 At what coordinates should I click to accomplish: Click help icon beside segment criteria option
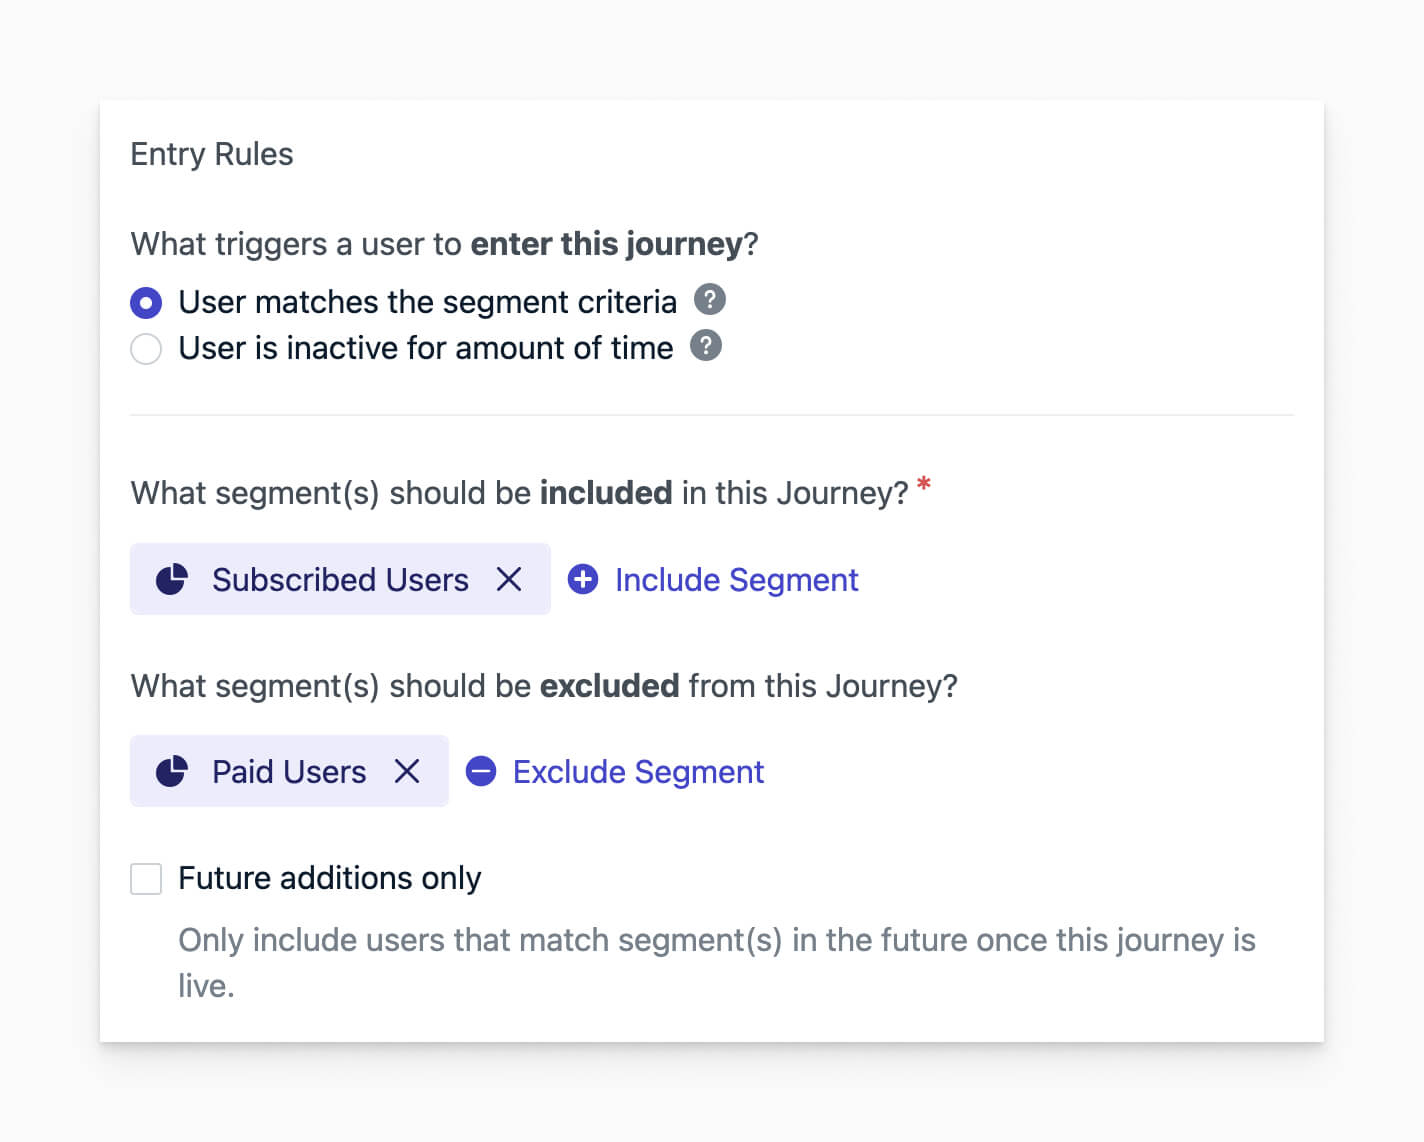(709, 300)
